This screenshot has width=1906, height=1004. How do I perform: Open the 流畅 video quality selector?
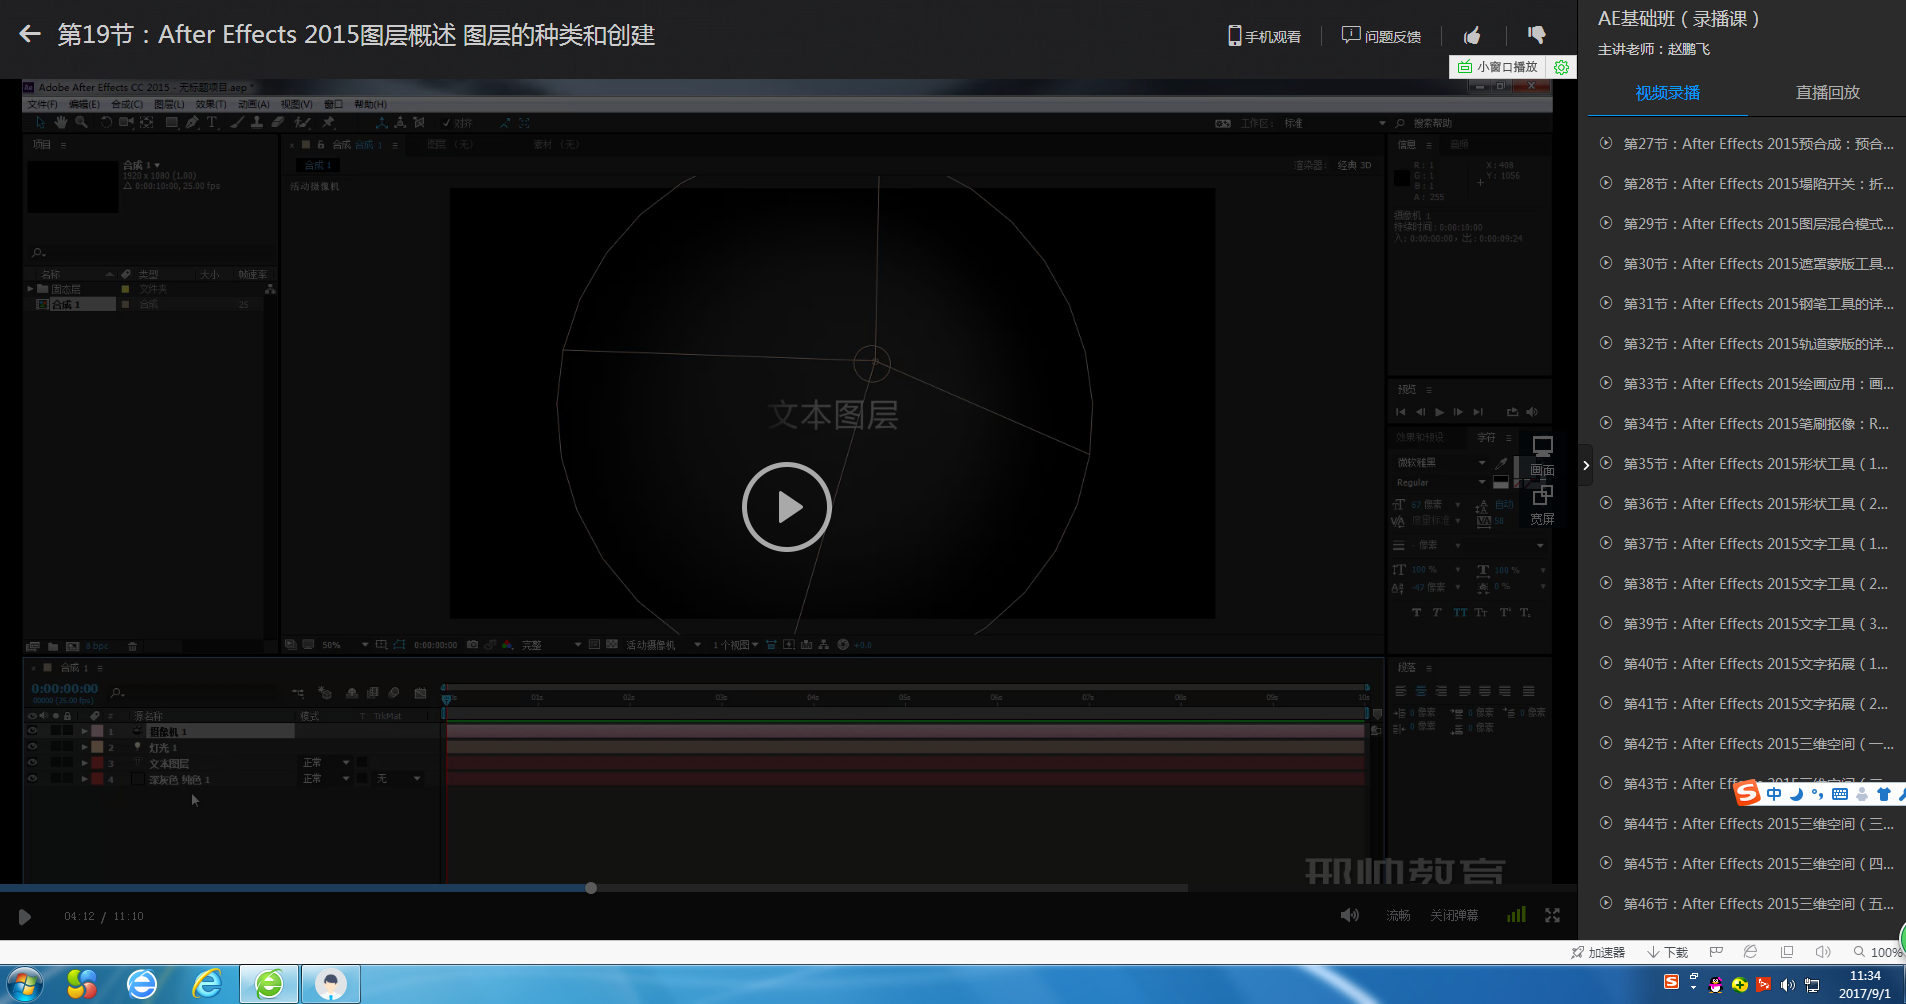coord(1397,915)
